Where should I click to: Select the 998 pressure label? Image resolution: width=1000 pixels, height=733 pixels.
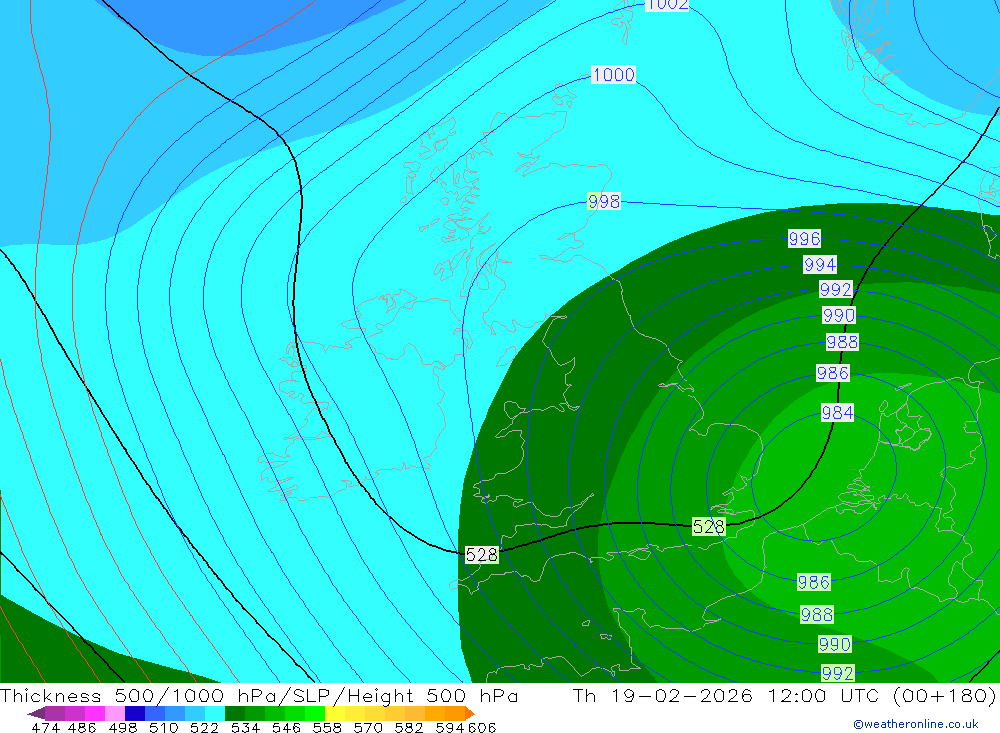pyautogui.click(x=604, y=202)
